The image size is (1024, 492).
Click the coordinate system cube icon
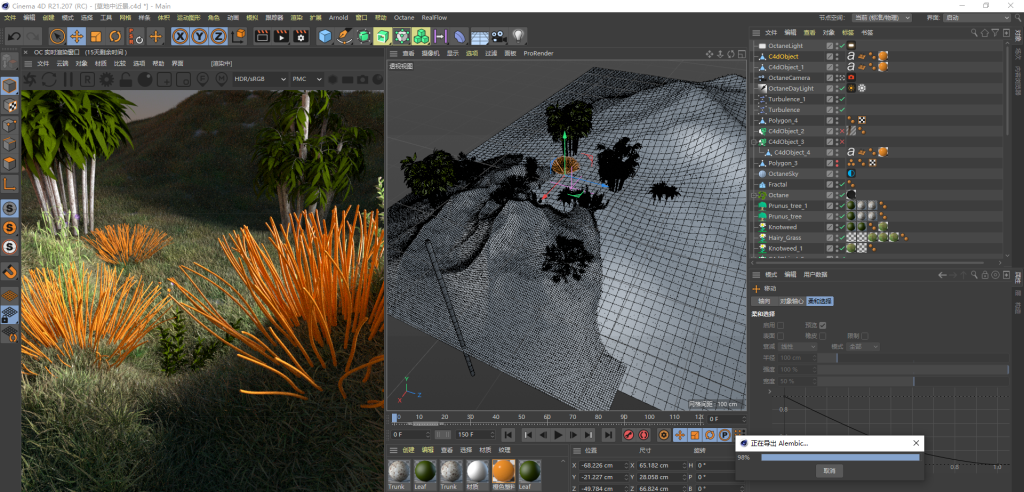click(x=239, y=37)
